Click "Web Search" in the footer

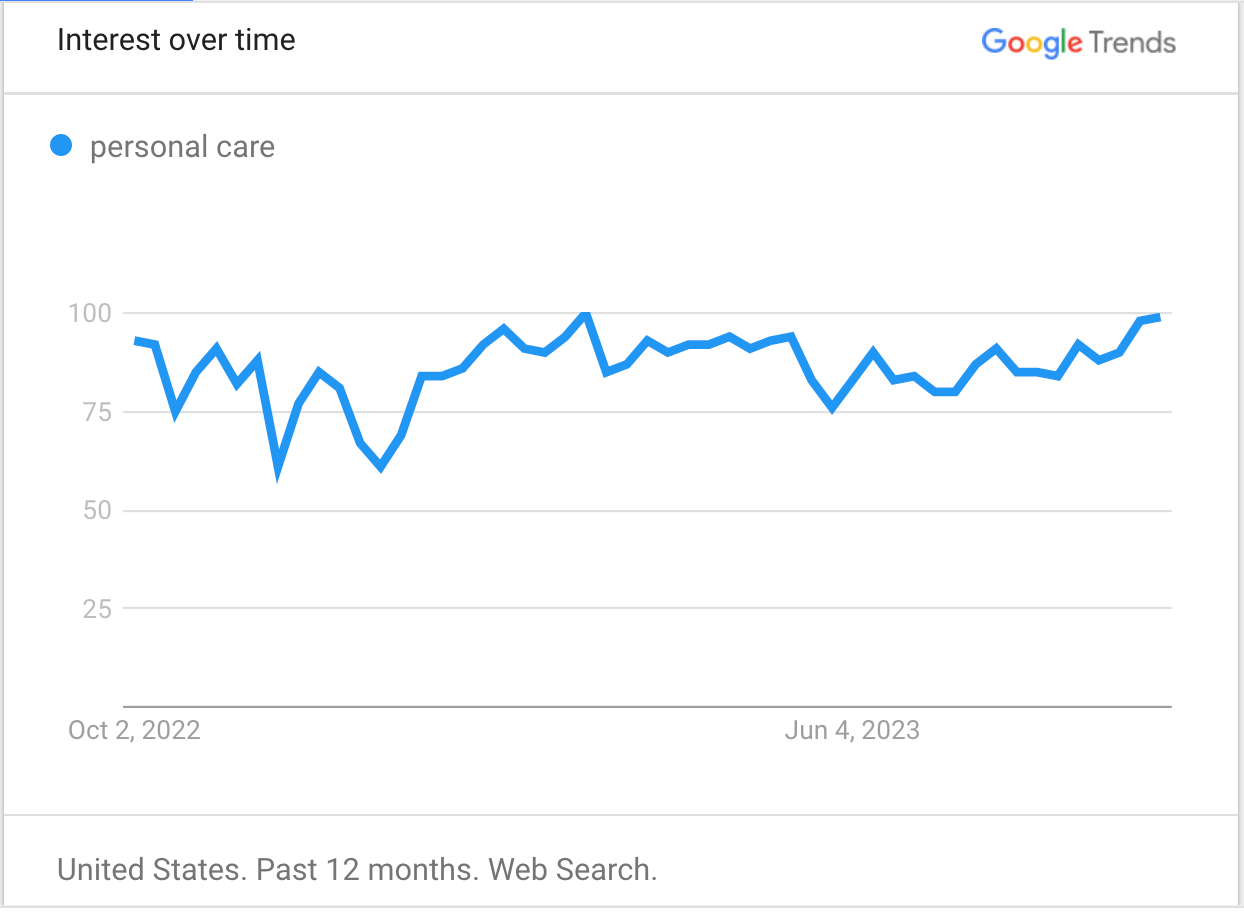(x=571, y=869)
